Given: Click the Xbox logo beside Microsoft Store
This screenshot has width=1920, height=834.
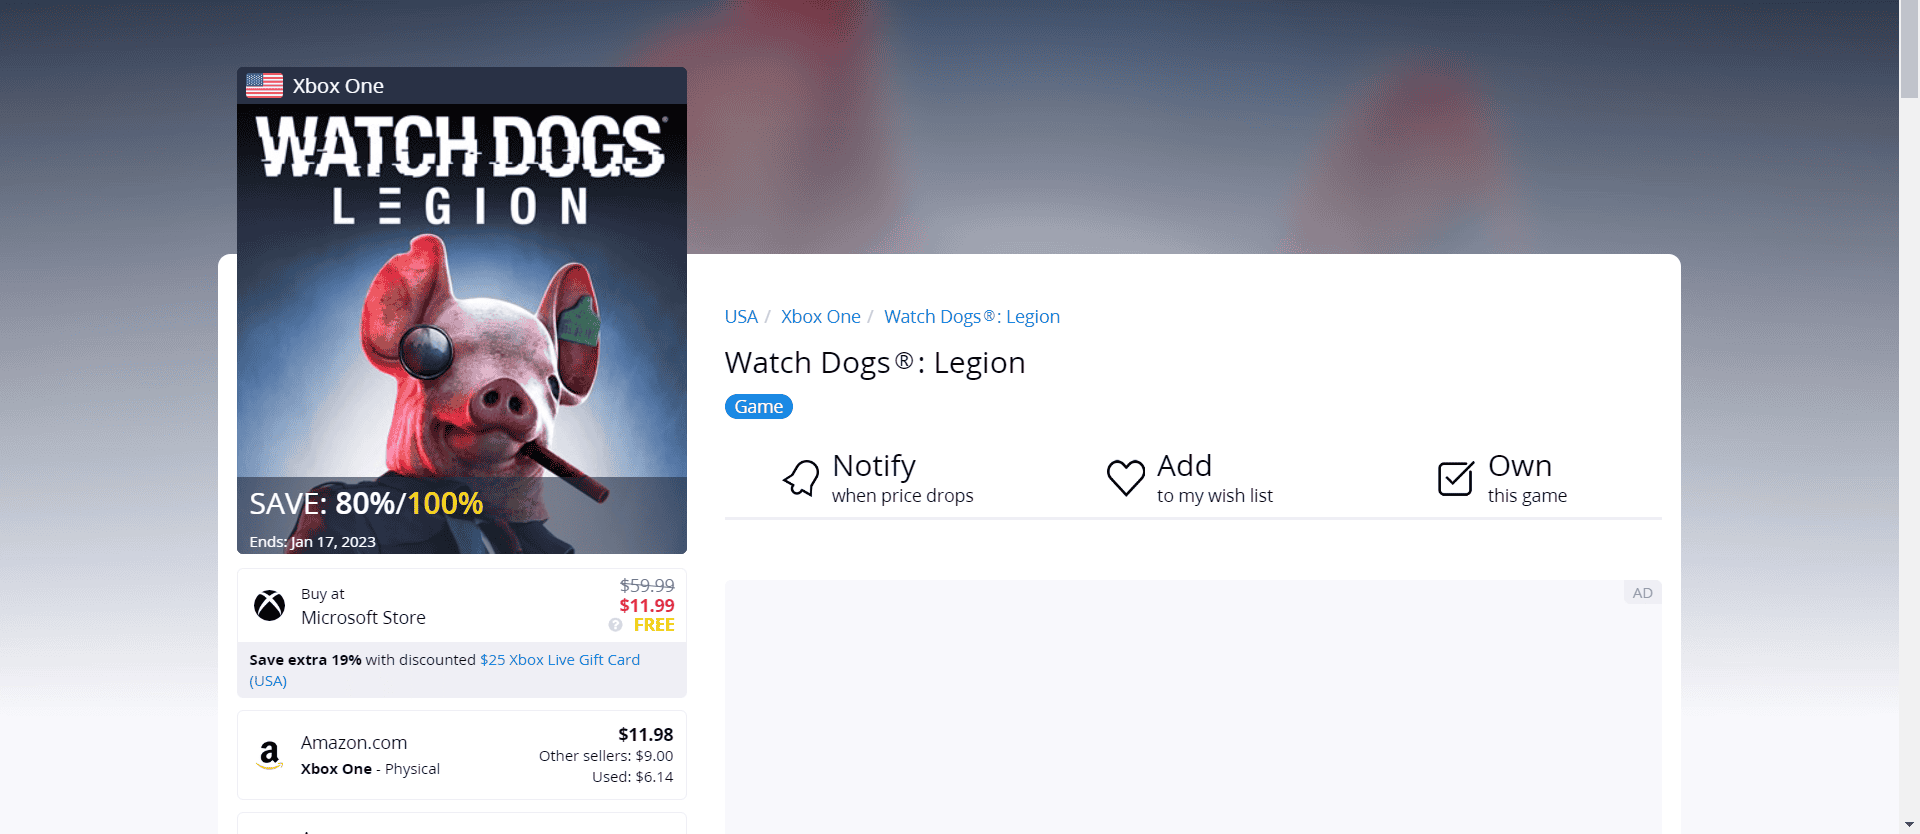Looking at the screenshot, I should (269, 605).
